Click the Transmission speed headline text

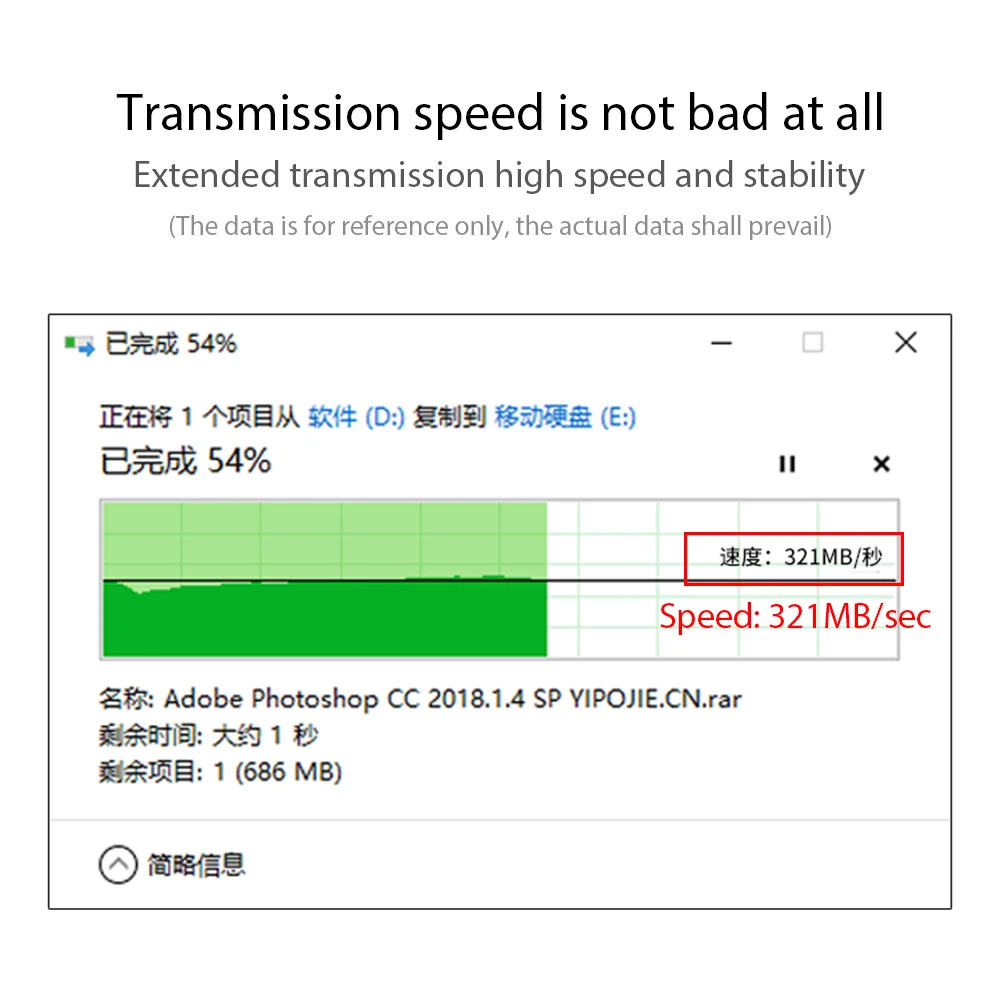click(500, 112)
